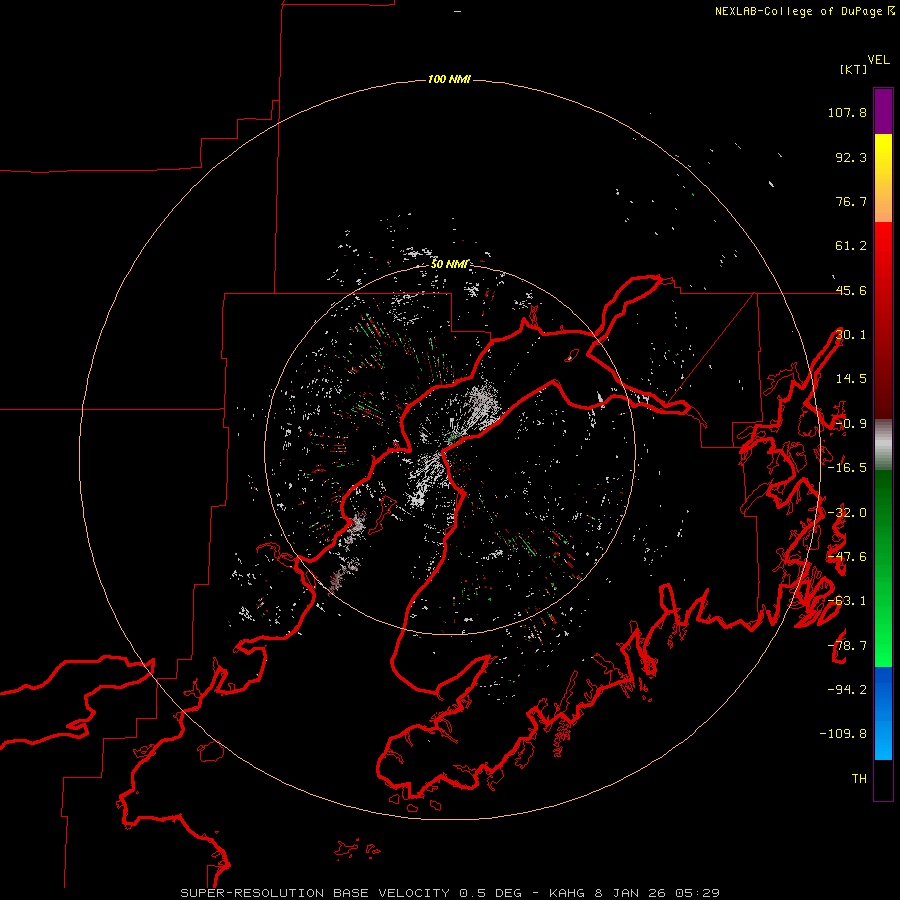Click the 50 NMI range ring label
This screenshot has width=900, height=900.
(449, 264)
